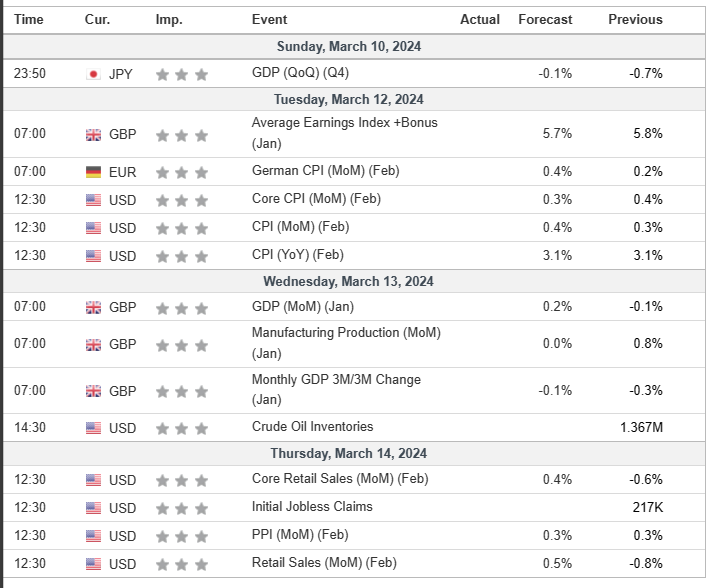Click importance stars for Initial Jobless Claims
This screenshot has height=588, width=715.
coord(181,508)
